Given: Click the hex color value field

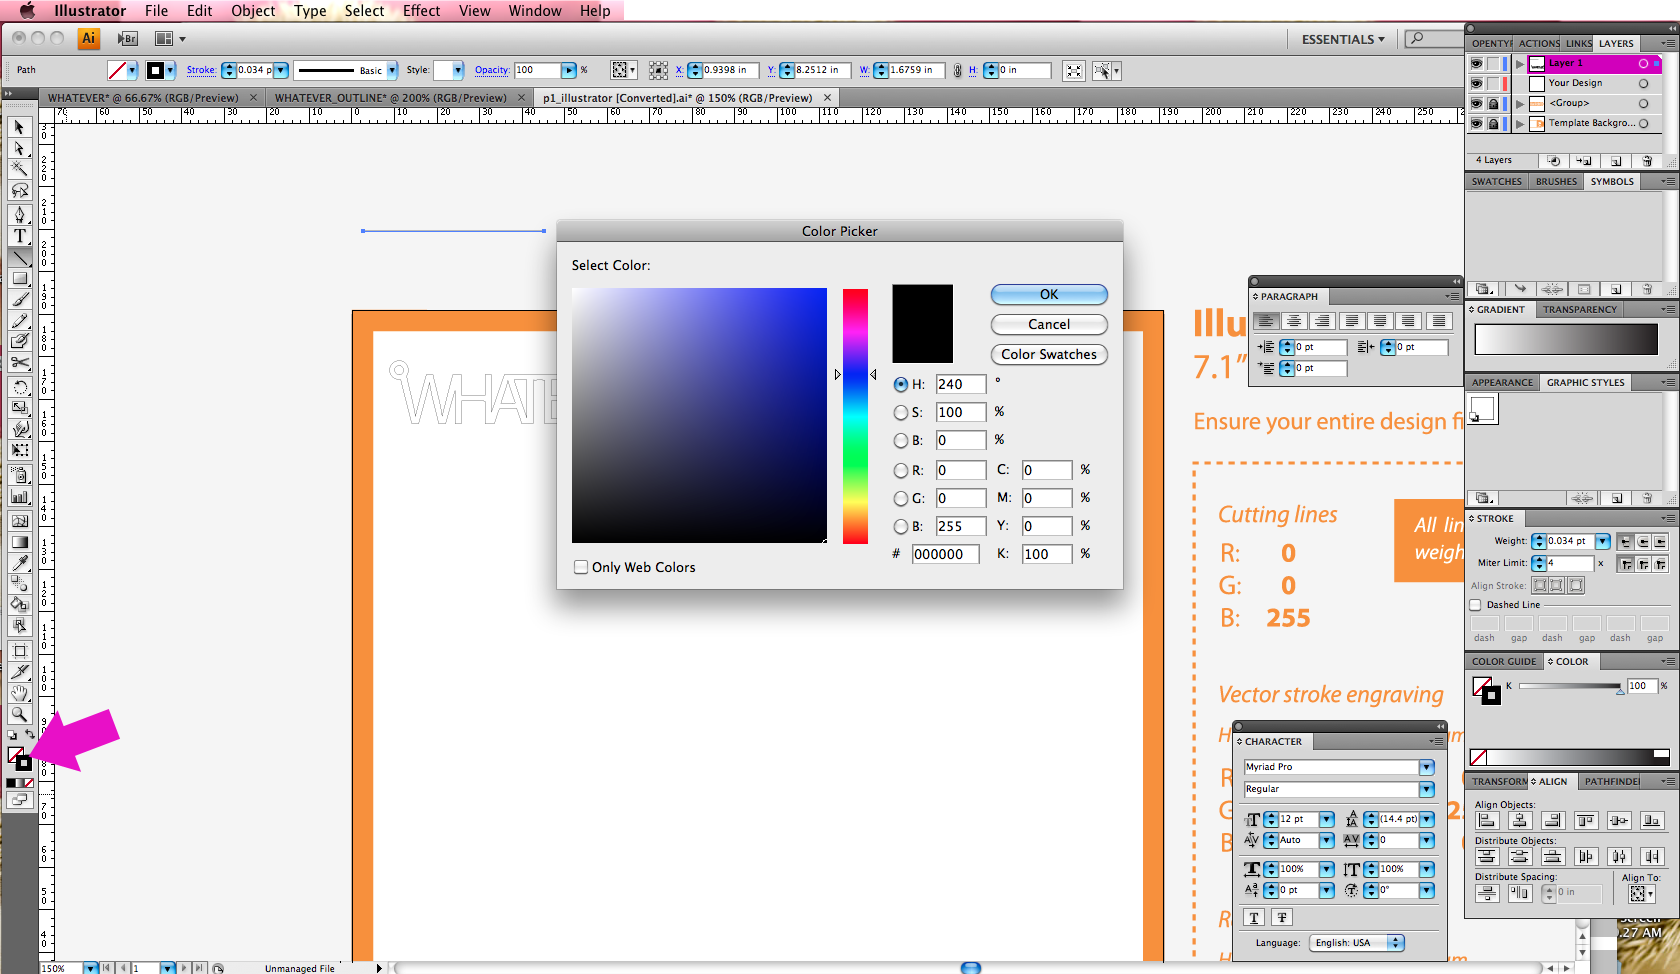Looking at the screenshot, I should click(x=945, y=554).
